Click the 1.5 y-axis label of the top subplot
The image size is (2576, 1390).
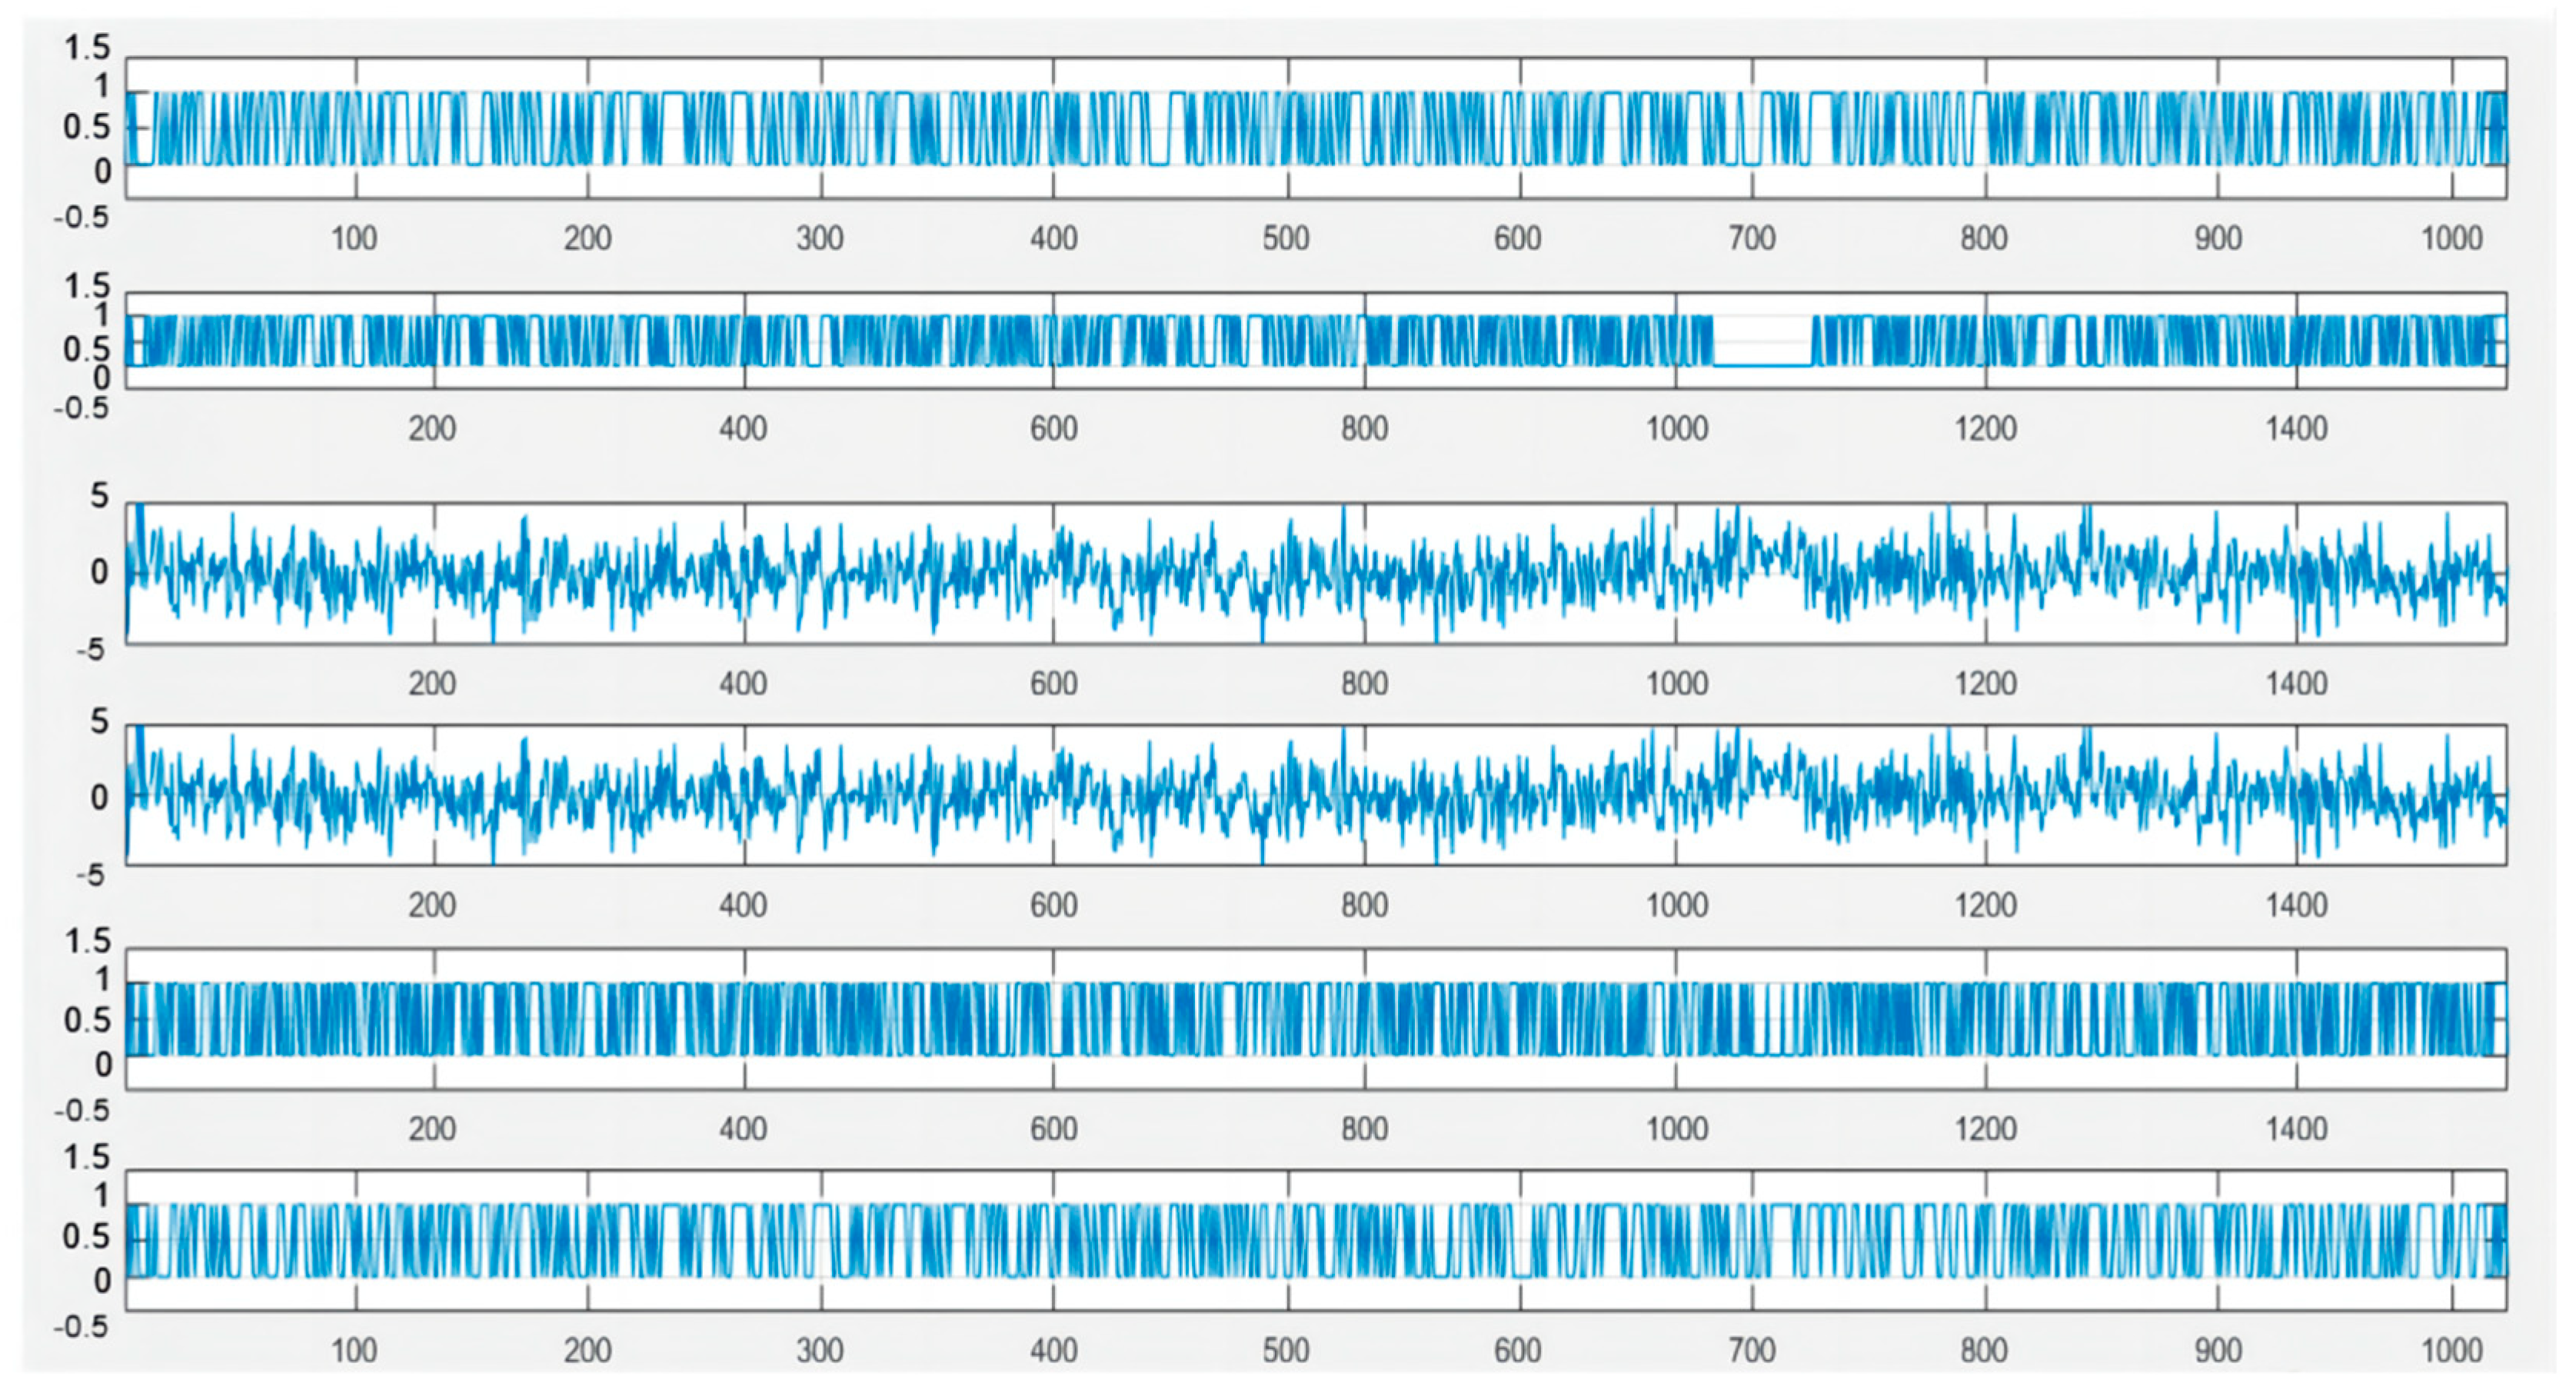click(x=86, y=47)
